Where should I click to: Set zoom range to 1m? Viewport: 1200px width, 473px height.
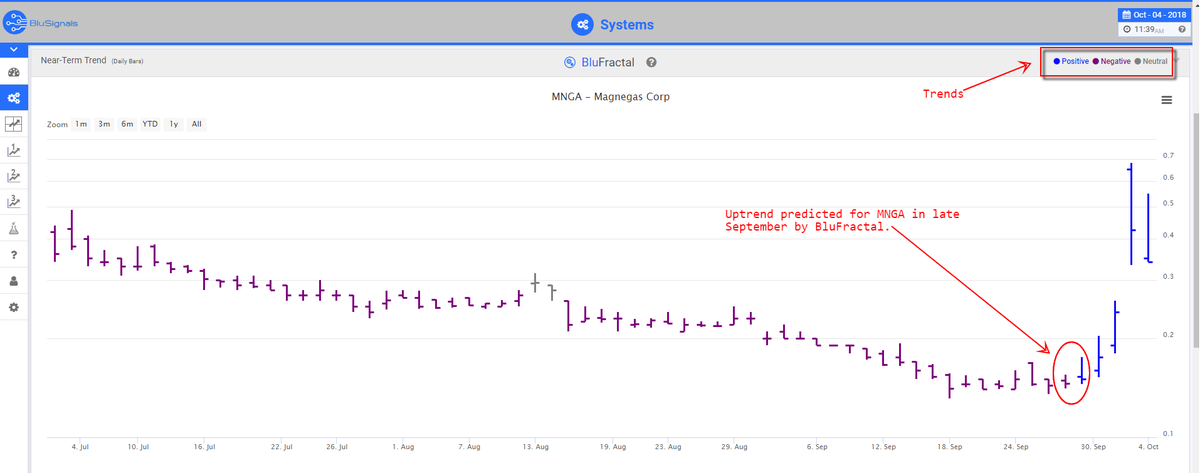click(81, 124)
